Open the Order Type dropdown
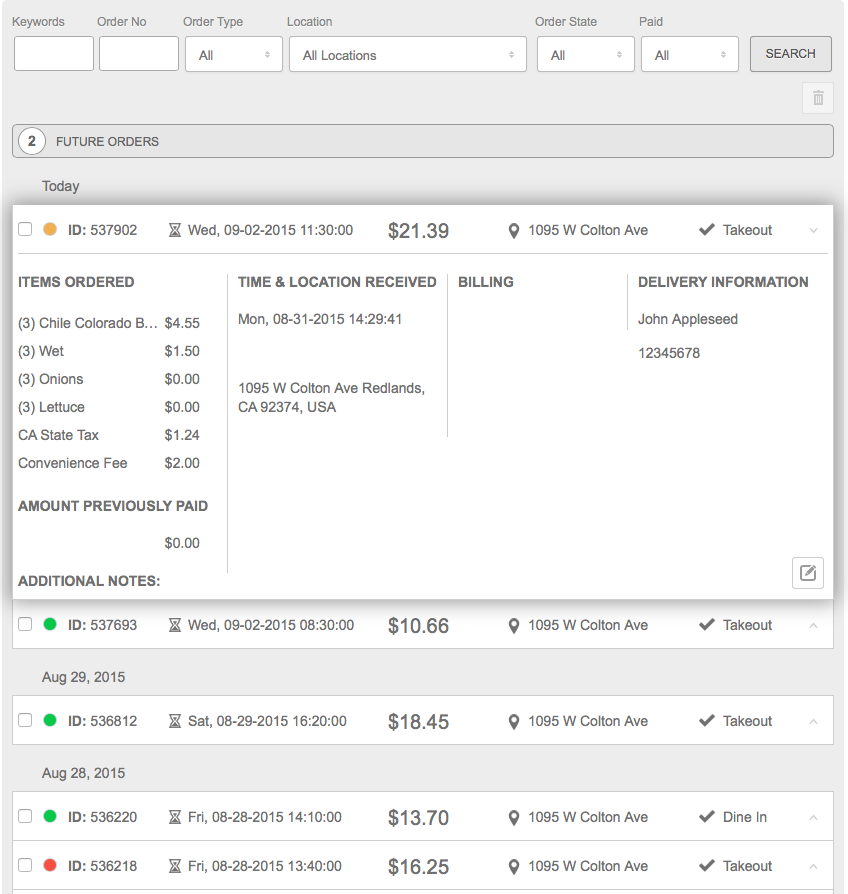Viewport: 848px width, 894px height. tap(234, 55)
